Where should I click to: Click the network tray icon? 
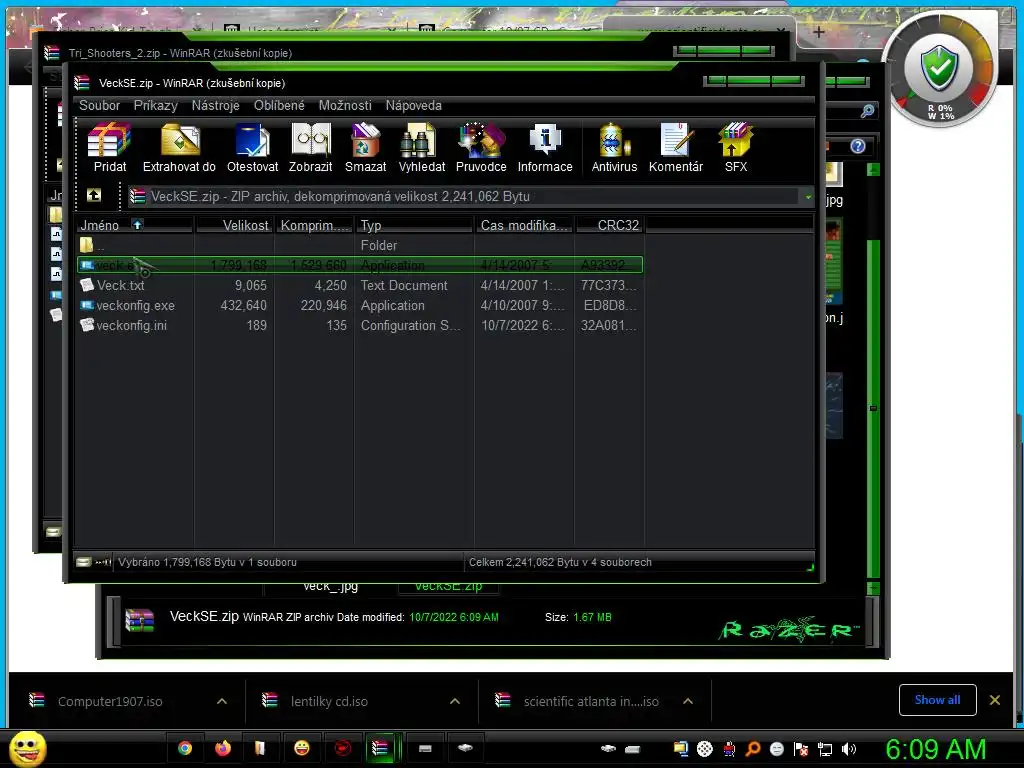tap(825, 749)
